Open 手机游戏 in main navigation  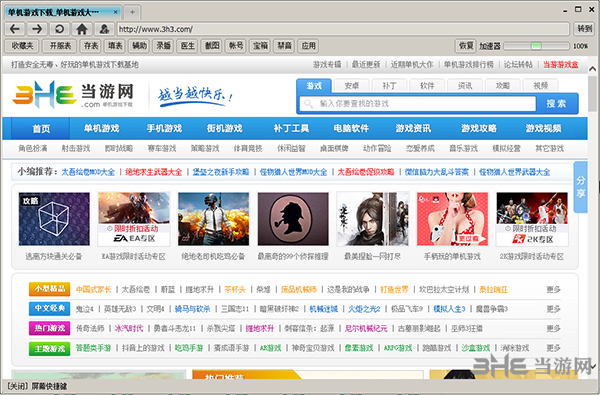[164, 128]
